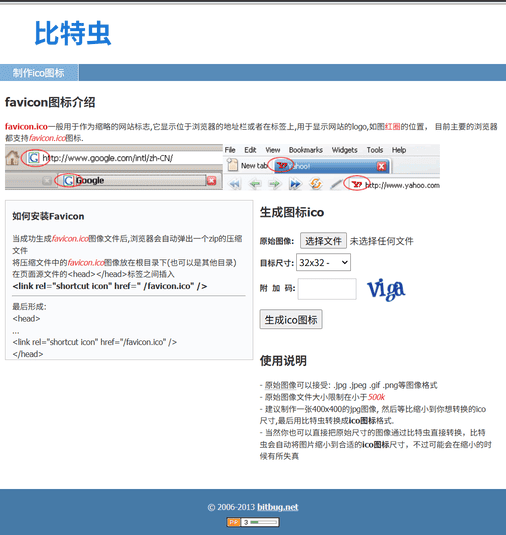
Task: Click the 如何安装Favicon heading
Action: coord(48,216)
